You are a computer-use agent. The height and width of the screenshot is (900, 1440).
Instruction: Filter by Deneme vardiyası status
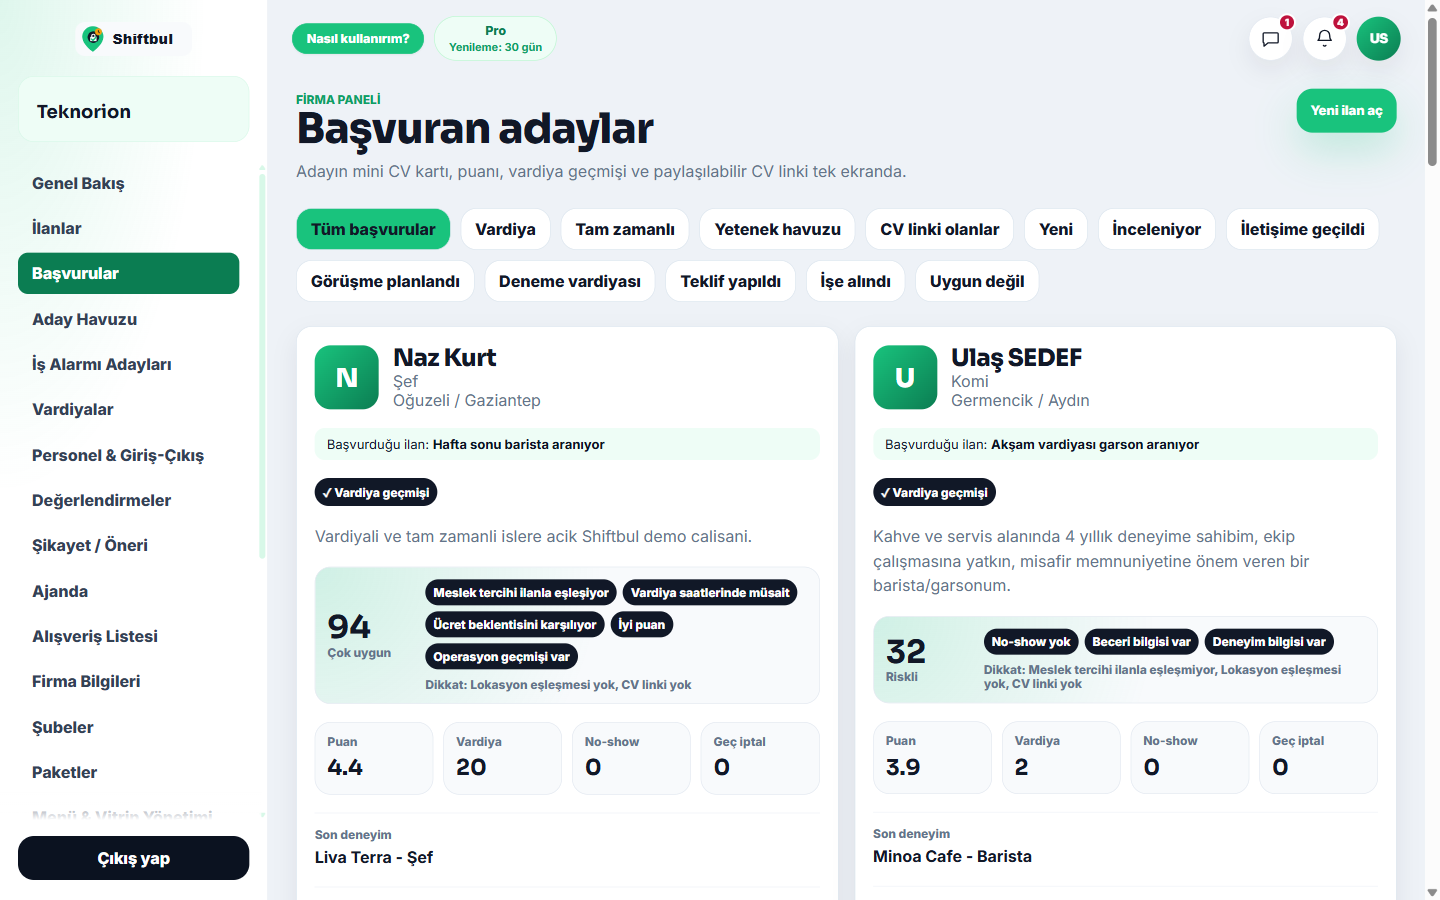570,281
